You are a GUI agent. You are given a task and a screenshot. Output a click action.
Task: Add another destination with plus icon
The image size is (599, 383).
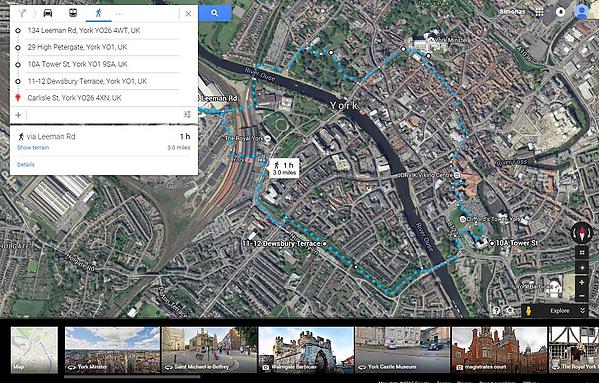click(x=18, y=115)
